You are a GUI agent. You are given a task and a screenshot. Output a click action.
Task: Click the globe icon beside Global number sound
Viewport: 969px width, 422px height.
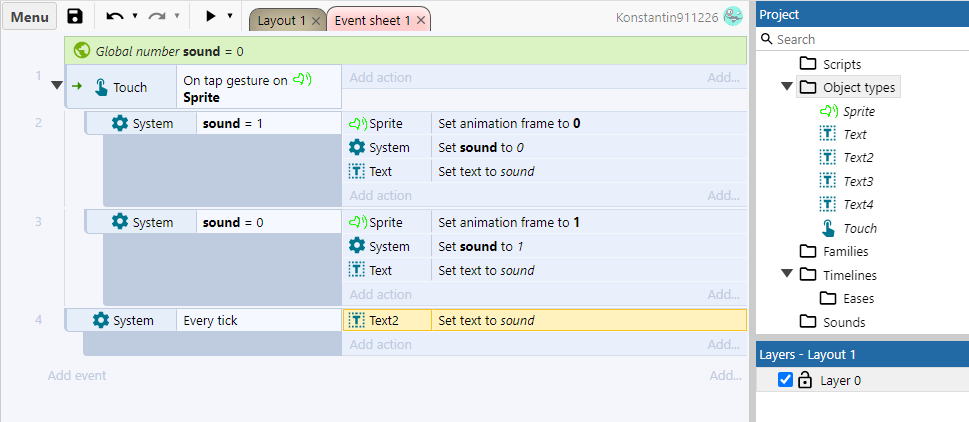coord(82,51)
